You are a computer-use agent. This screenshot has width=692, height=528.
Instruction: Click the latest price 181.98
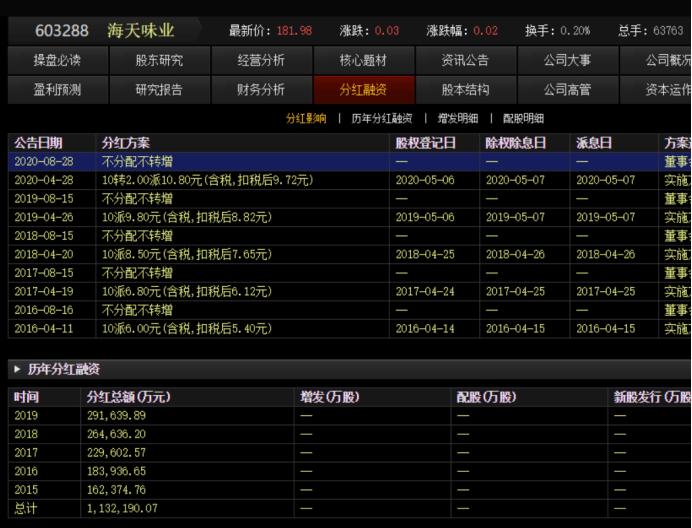[294, 30]
